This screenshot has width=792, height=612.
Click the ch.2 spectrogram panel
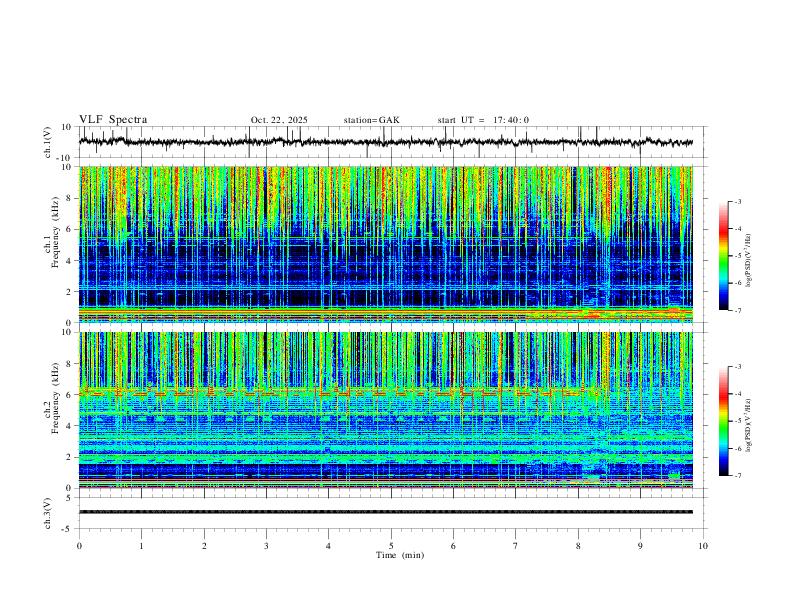[x=385, y=410]
